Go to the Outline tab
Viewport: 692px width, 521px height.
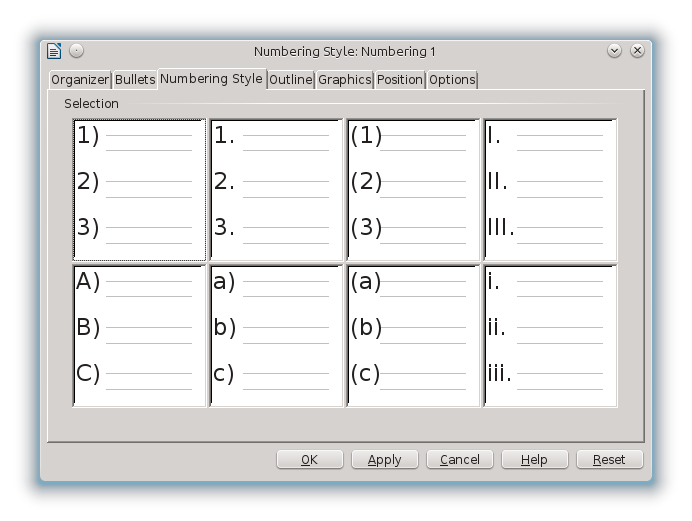(x=291, y=79)
